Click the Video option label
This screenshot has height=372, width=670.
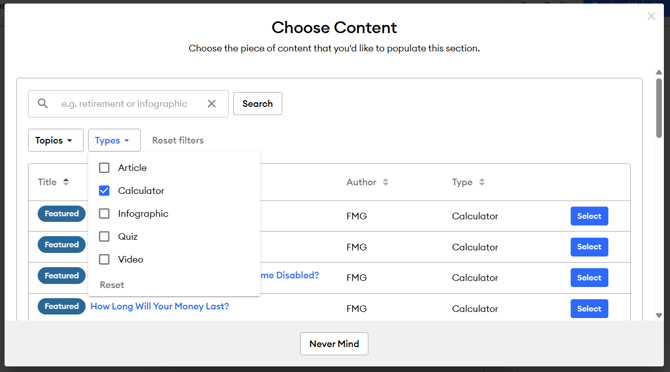click(x=130, y=259)
